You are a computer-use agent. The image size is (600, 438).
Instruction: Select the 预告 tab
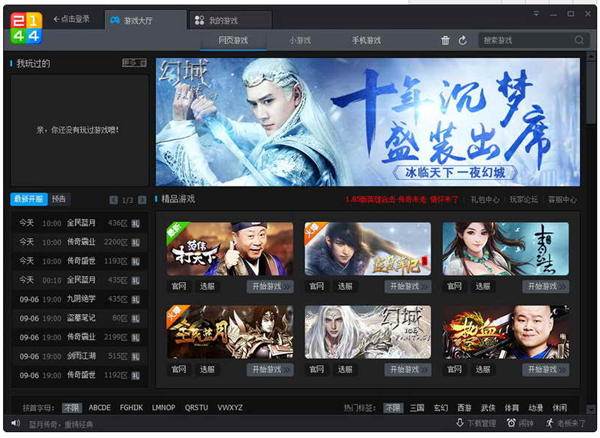pos(59,199)
